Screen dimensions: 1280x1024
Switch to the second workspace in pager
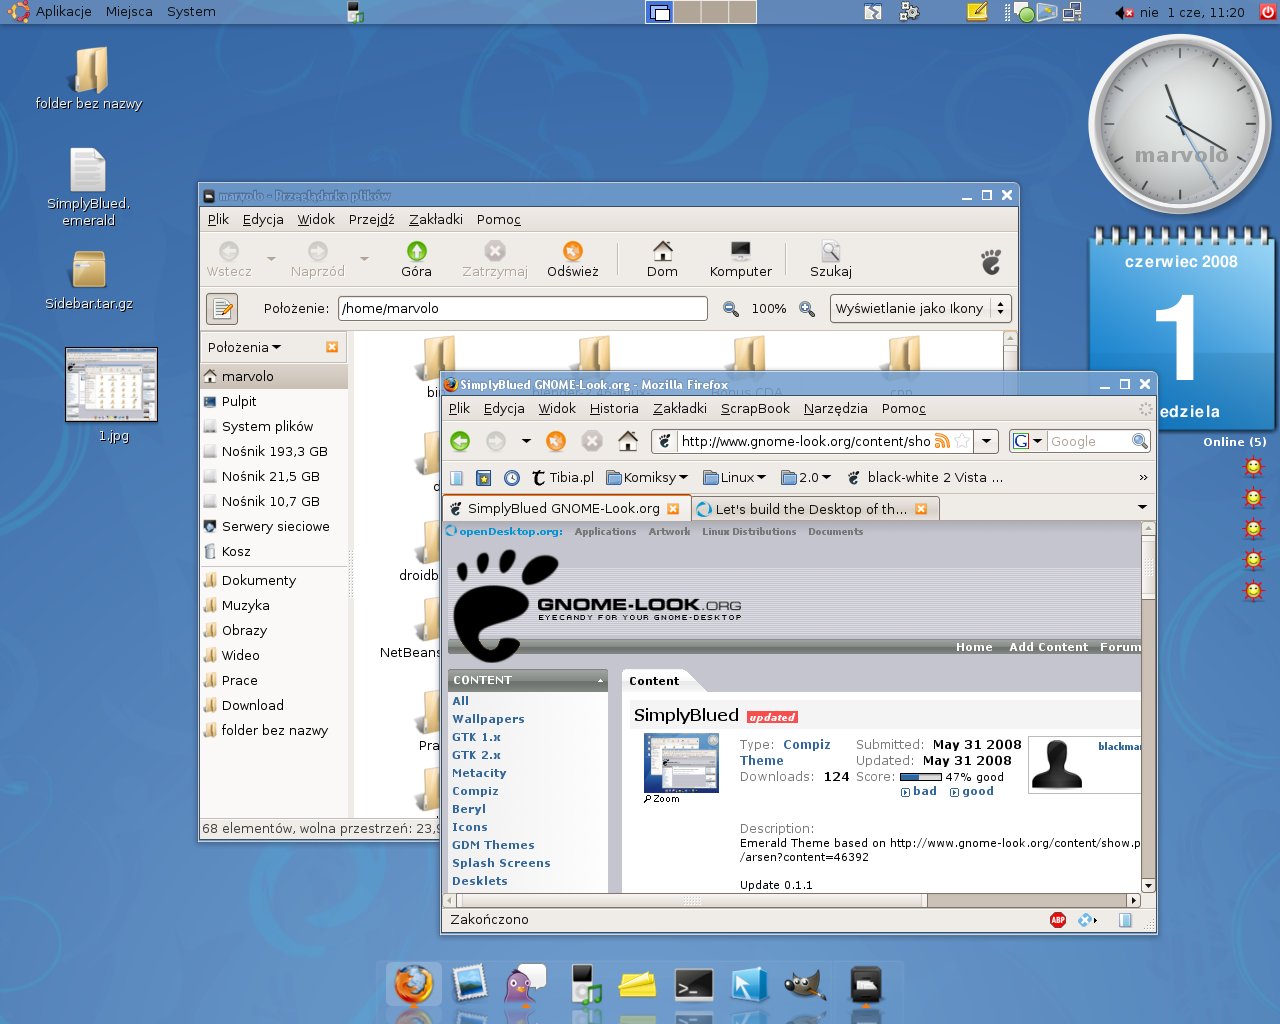(x=687, y=12)
